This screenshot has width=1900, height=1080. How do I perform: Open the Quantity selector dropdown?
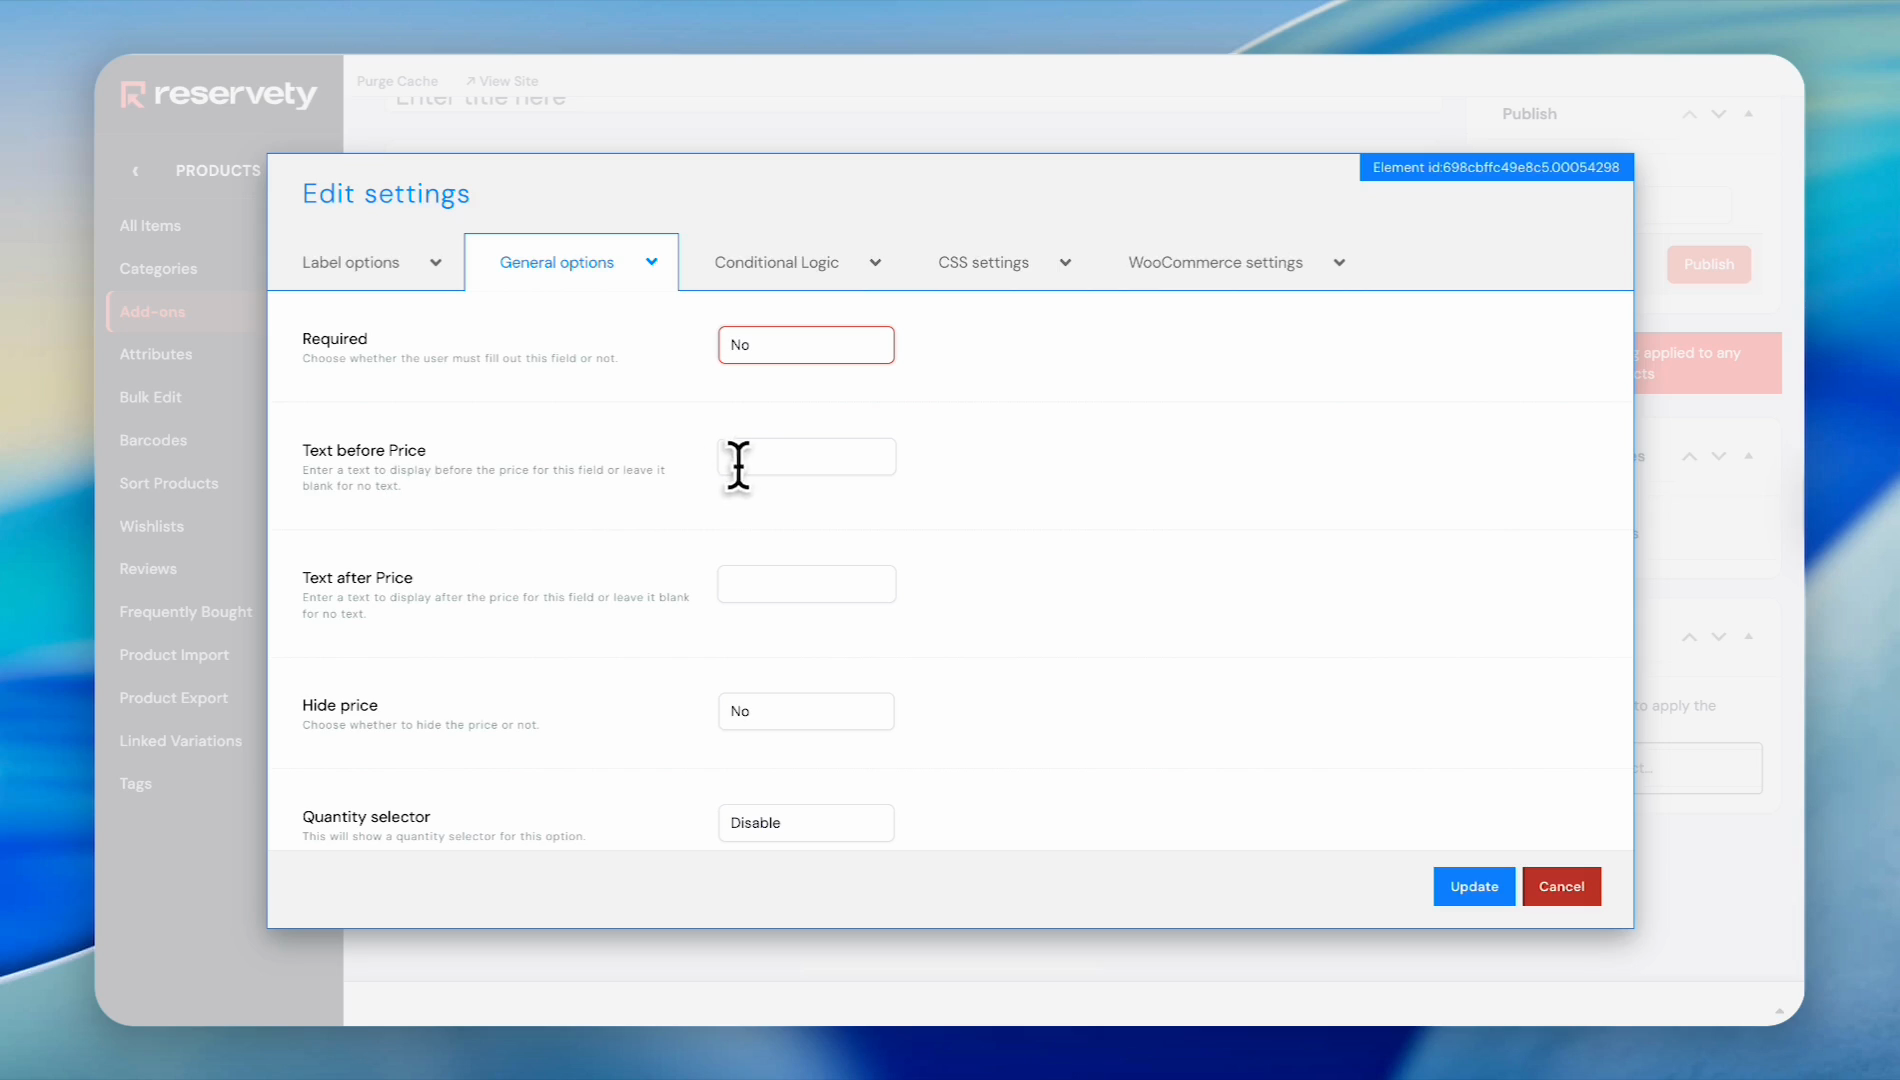tap(806, 823)
